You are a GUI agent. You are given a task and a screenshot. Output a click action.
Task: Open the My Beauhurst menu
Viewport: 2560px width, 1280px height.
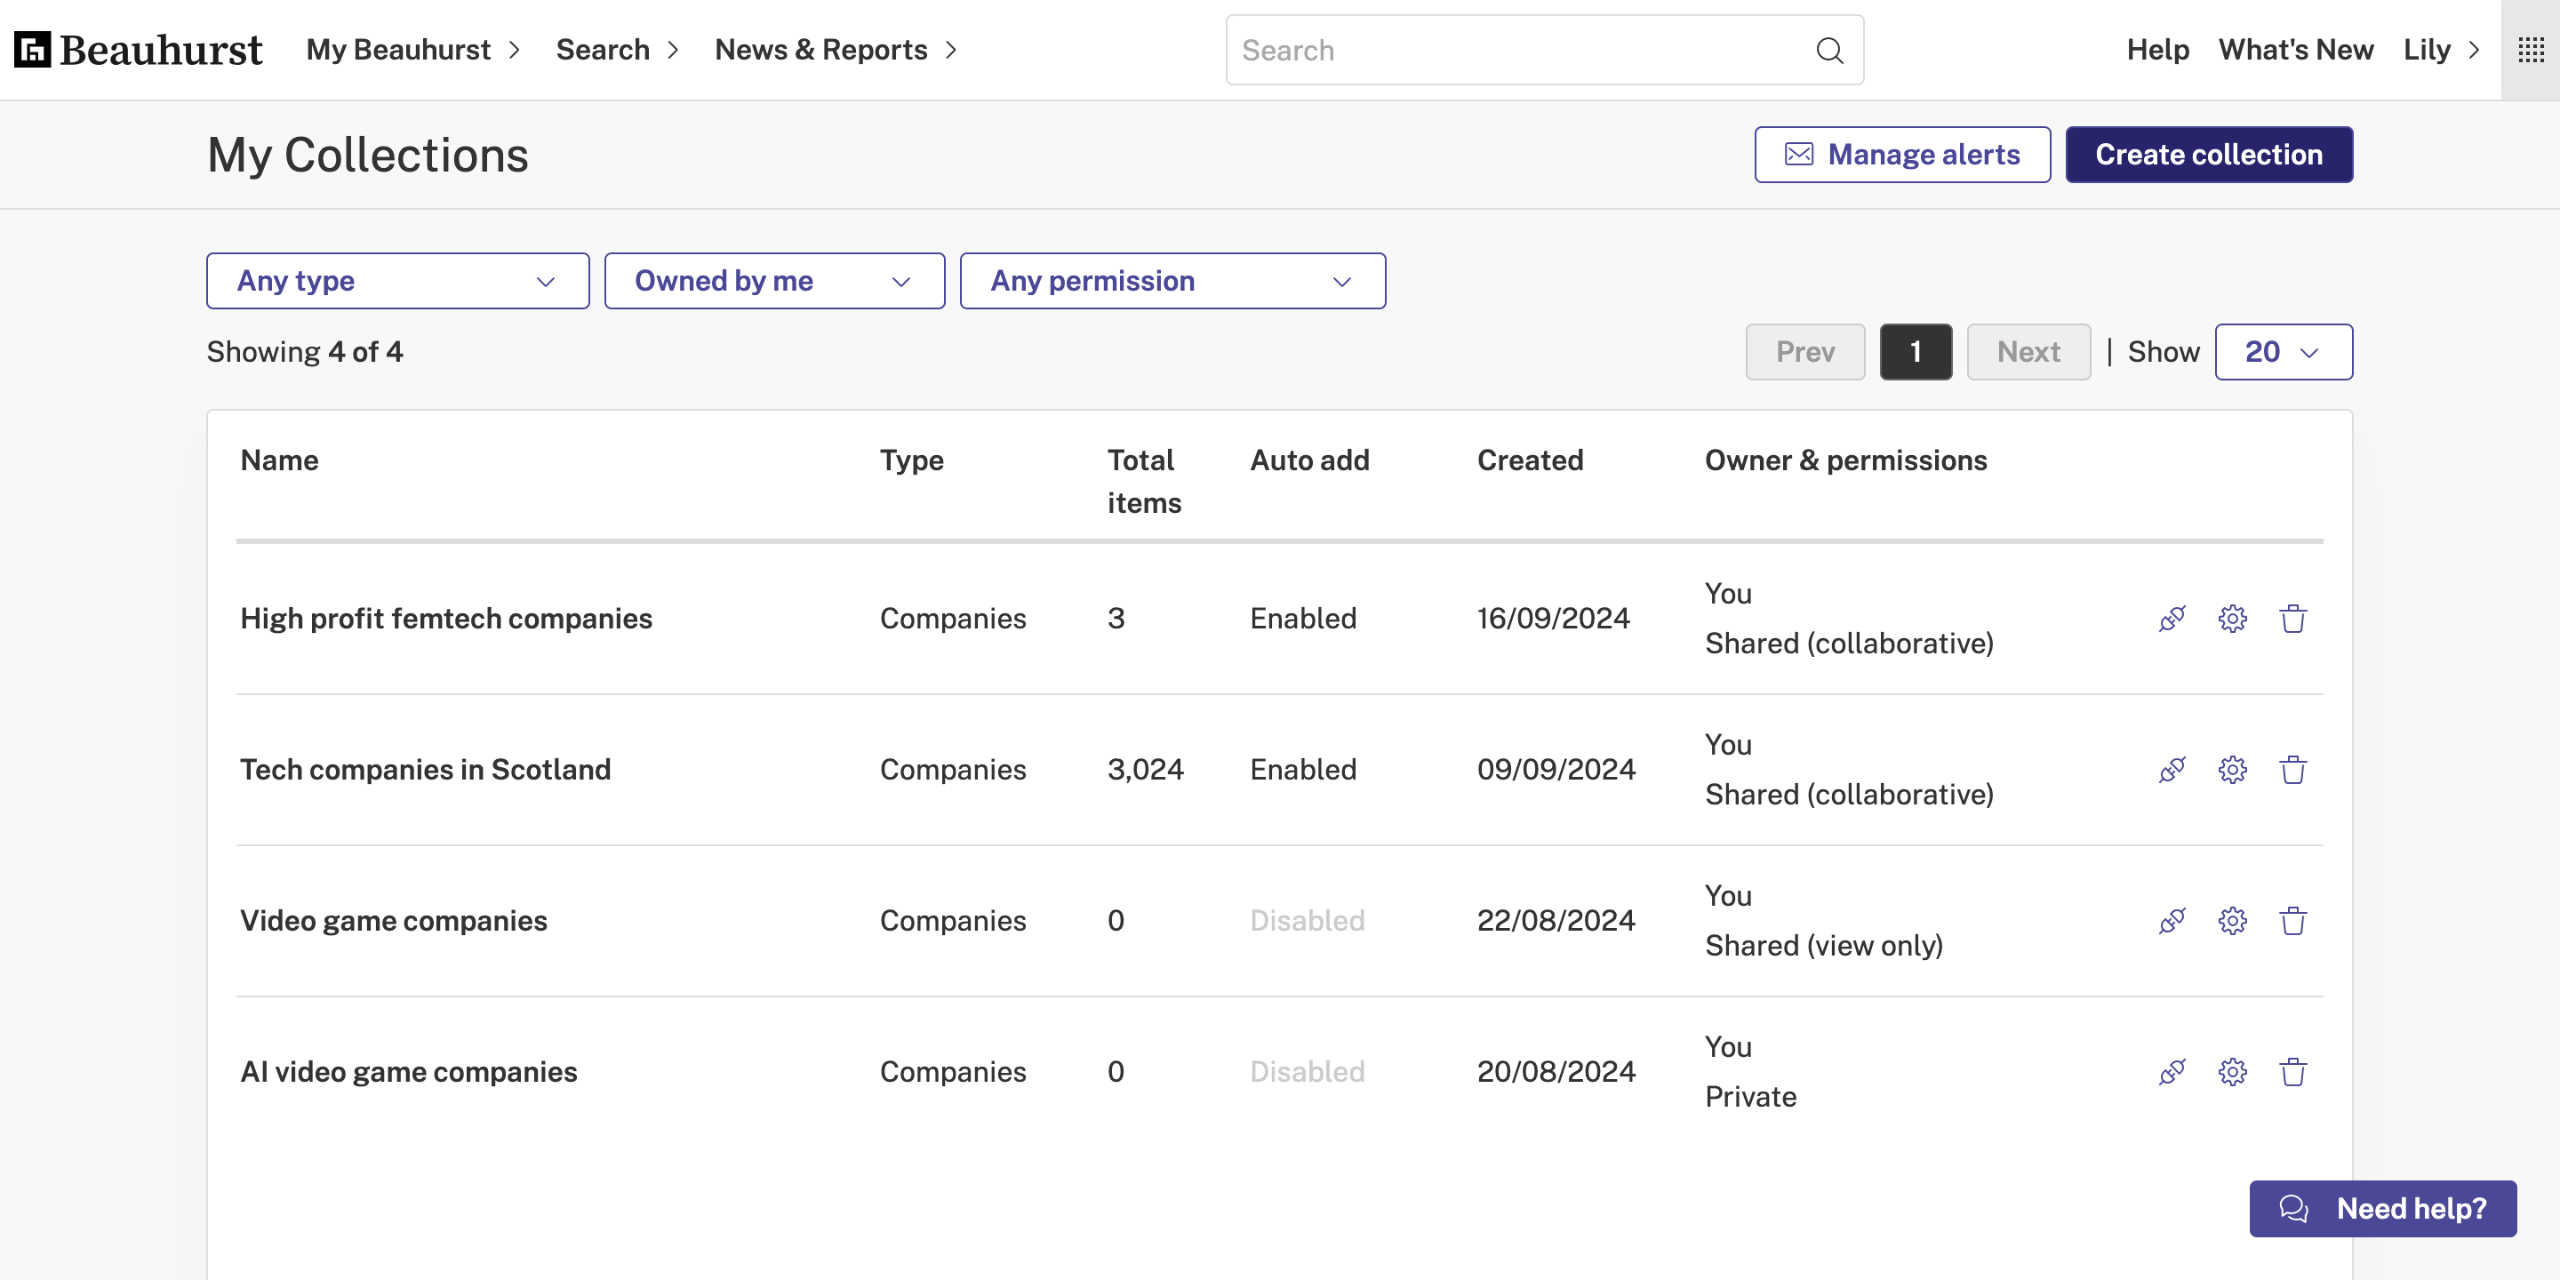click(413, 50)
